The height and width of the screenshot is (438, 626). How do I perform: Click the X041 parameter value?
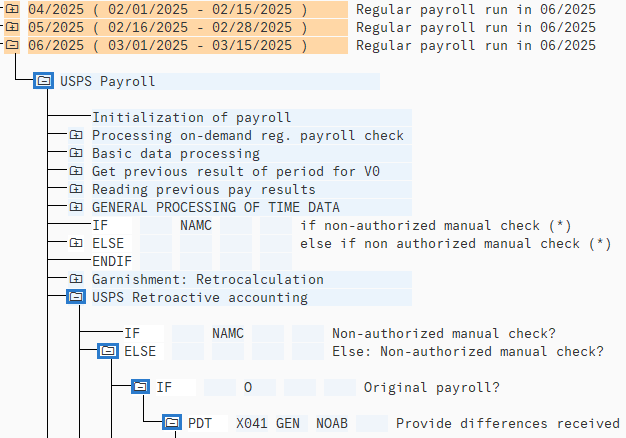pyautogui.click(x=252, y=423)
